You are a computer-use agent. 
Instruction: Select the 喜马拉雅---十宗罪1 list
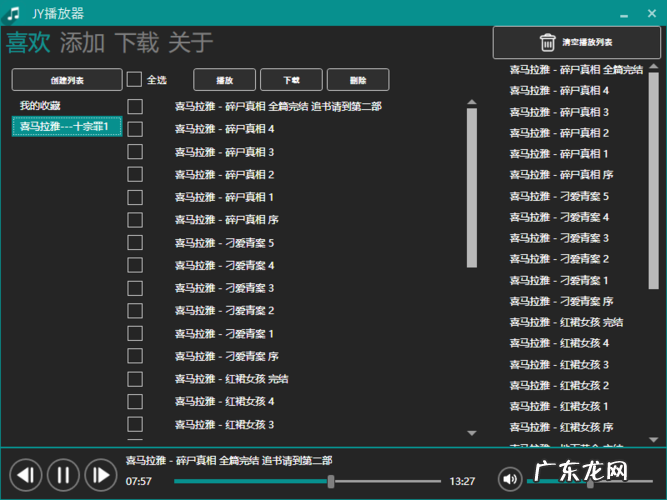pos(67,126)
